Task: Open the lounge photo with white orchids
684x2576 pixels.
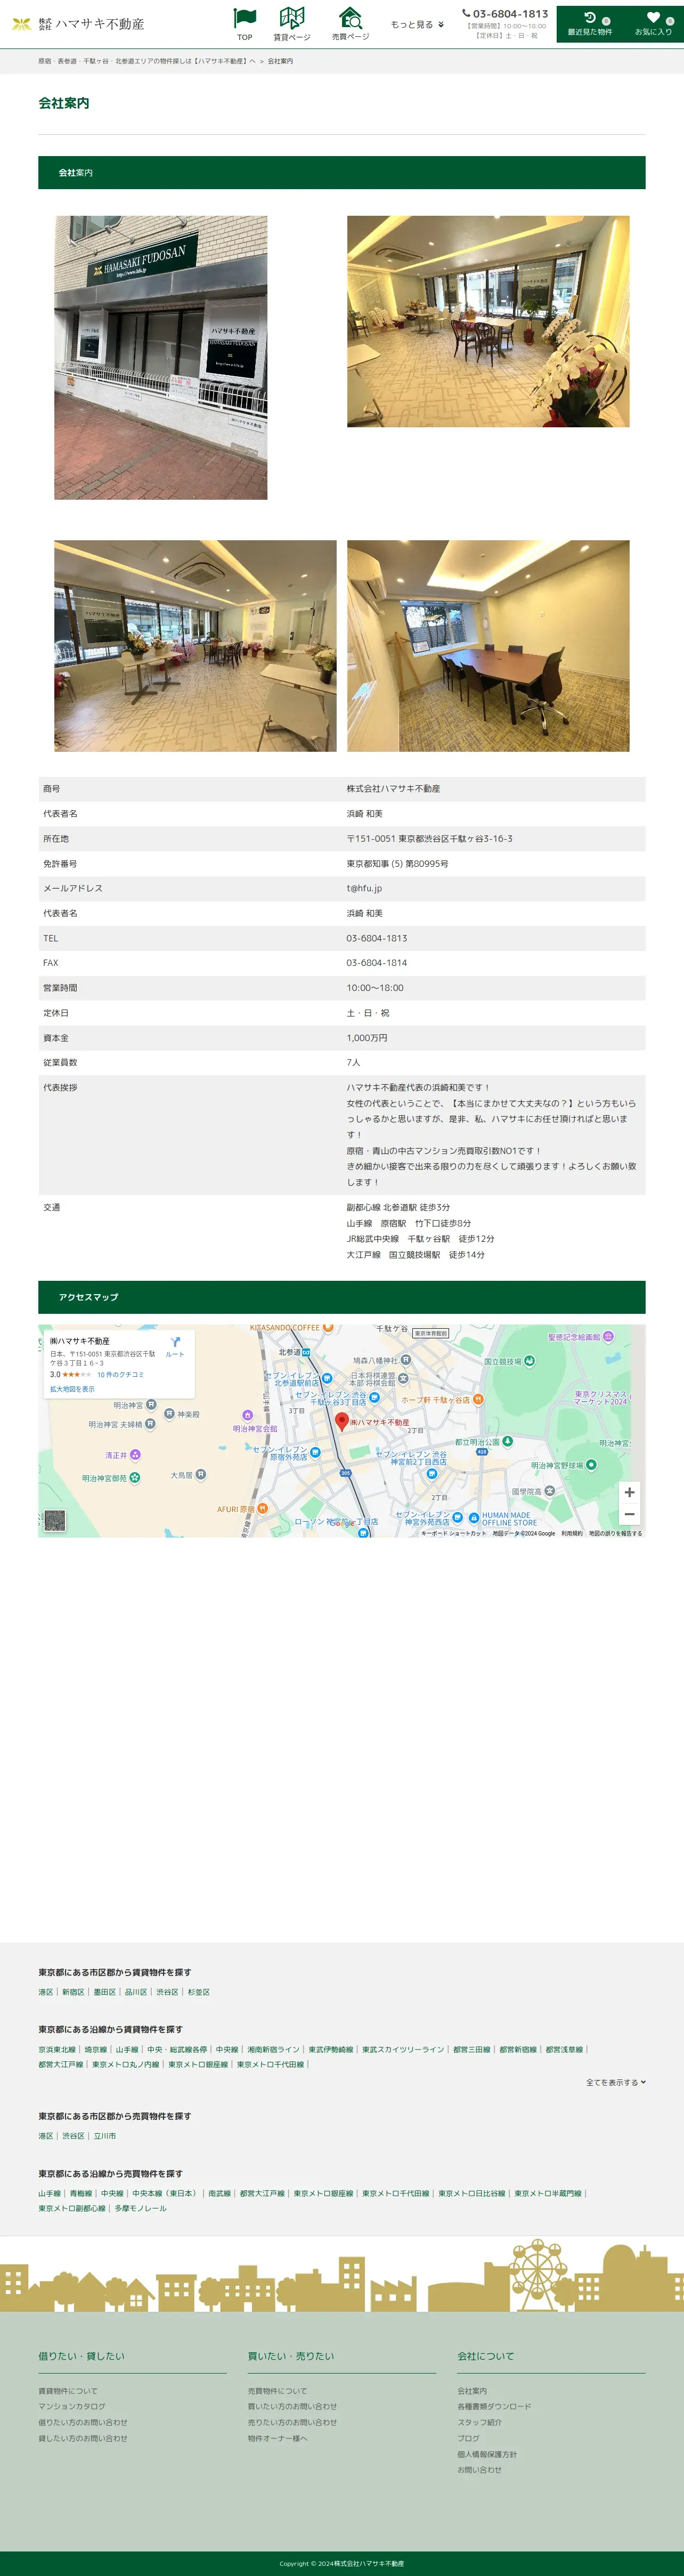Action: [488, 322]
